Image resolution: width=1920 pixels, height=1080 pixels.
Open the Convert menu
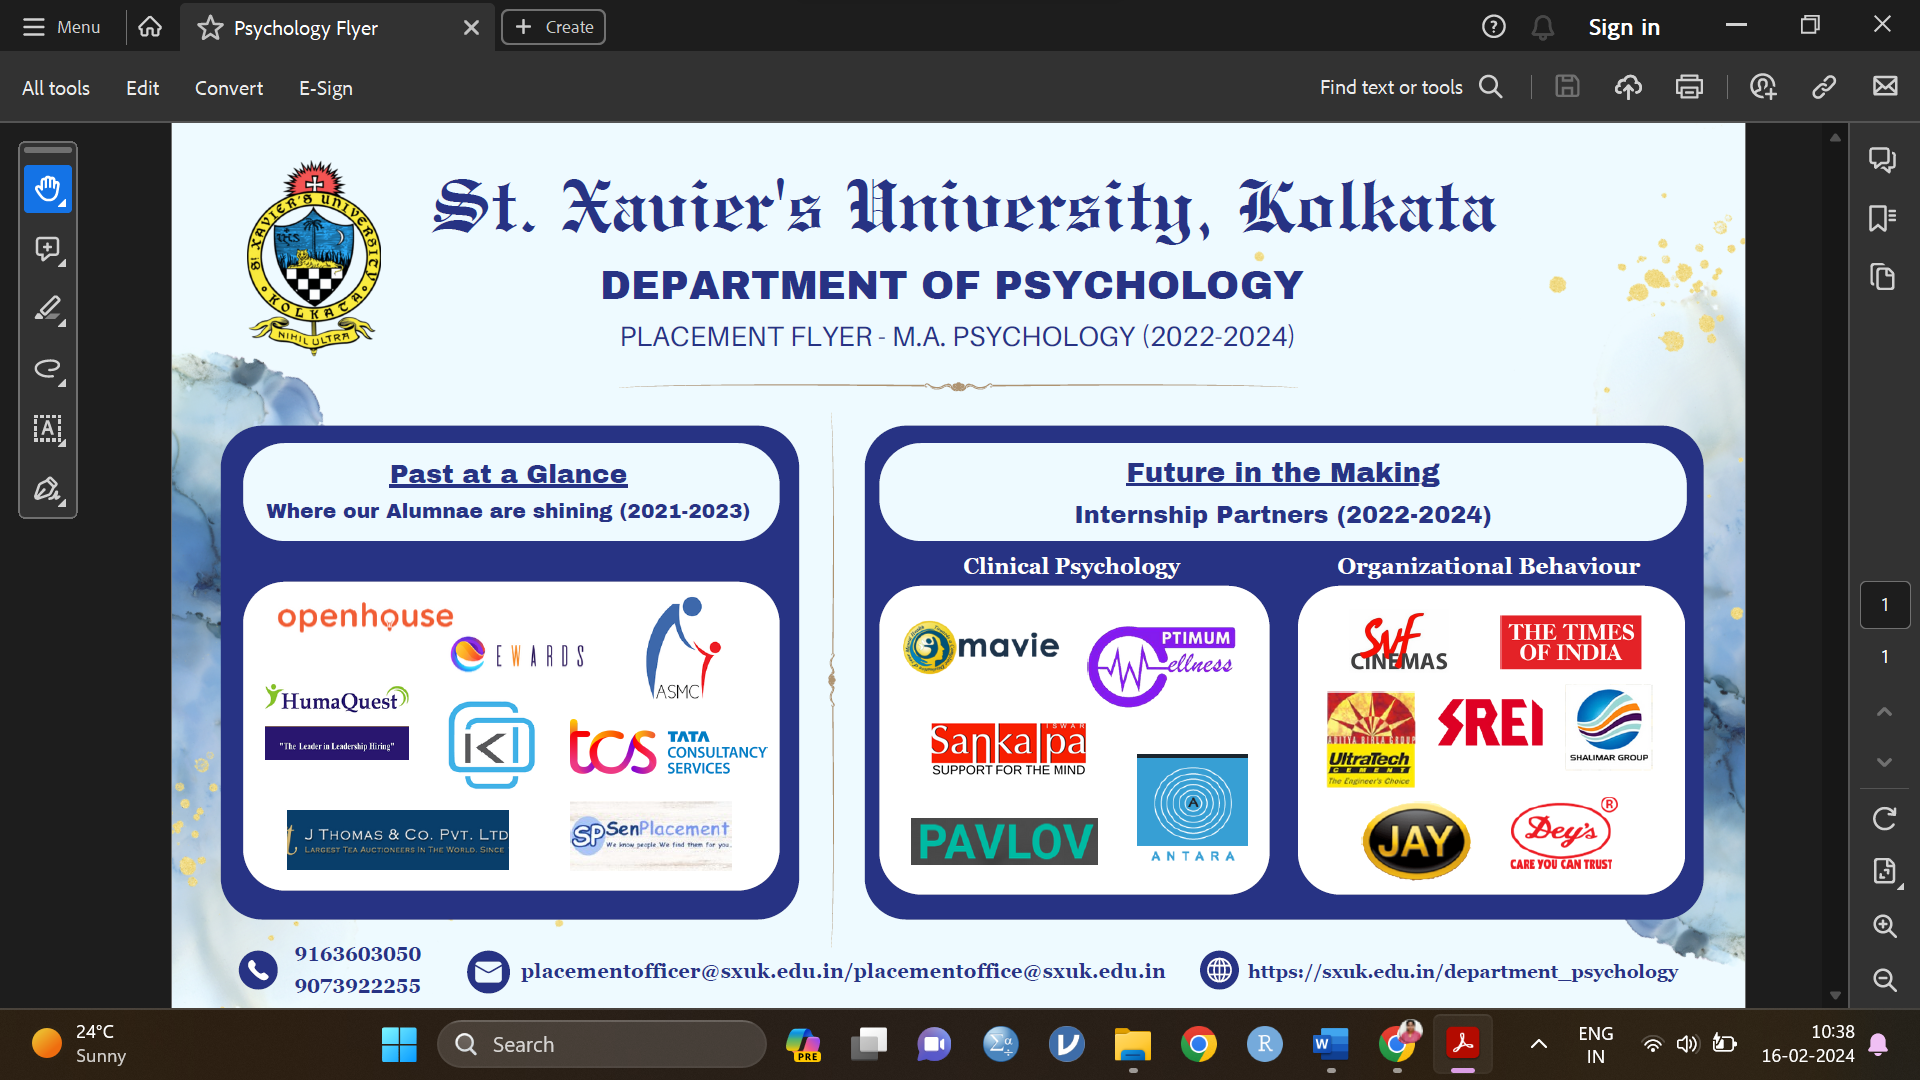pos(228,88)
